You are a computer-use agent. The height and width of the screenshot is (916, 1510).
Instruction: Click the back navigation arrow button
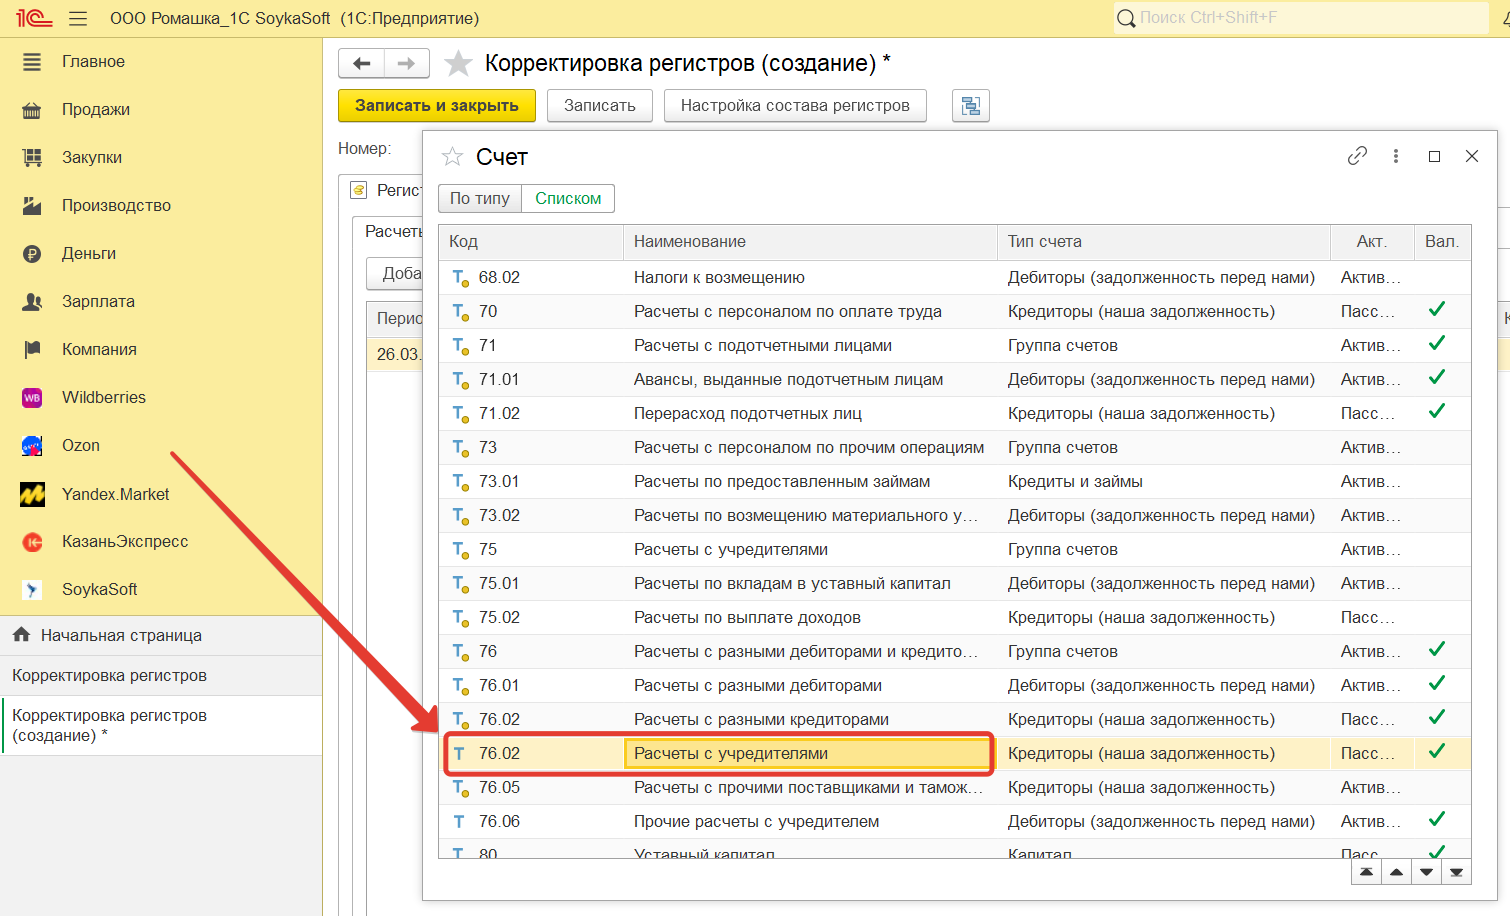[x=361, y=63]
